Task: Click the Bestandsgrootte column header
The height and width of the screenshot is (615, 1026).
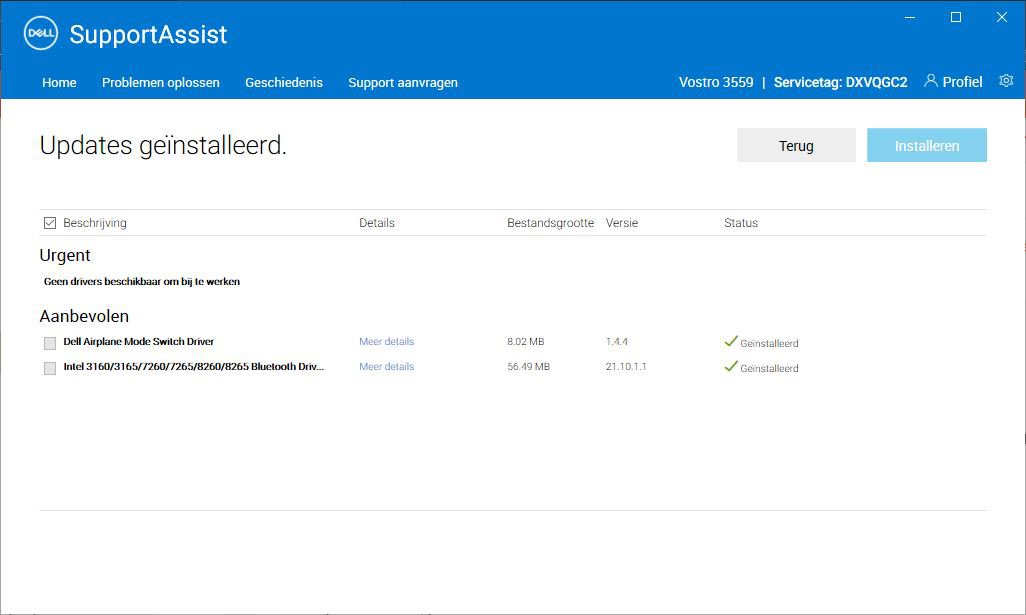Action: (550, 223)
